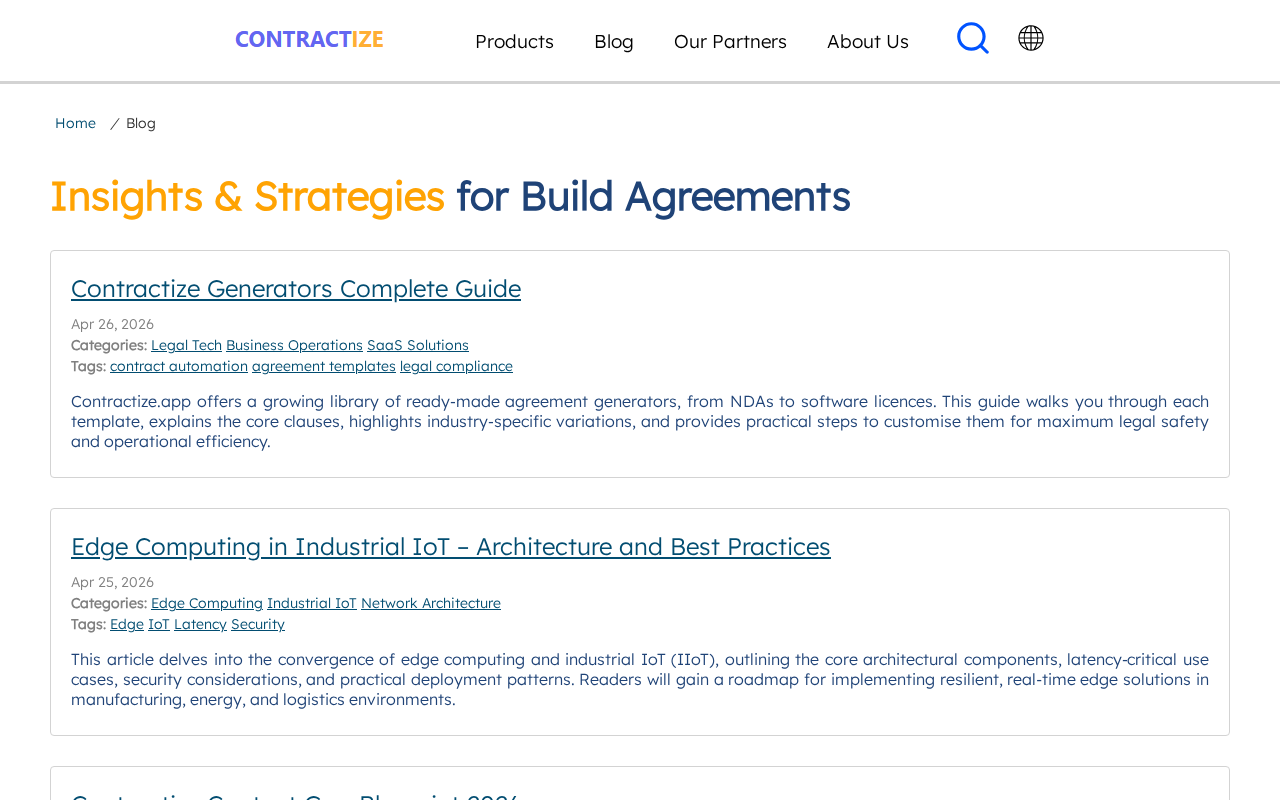
Task: Select the SaaS Solutions category
Action: 418,345
